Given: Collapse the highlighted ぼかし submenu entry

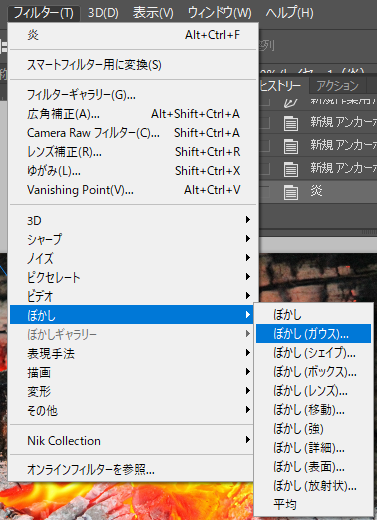Looking at the screenshot, I should pos(132,315).
